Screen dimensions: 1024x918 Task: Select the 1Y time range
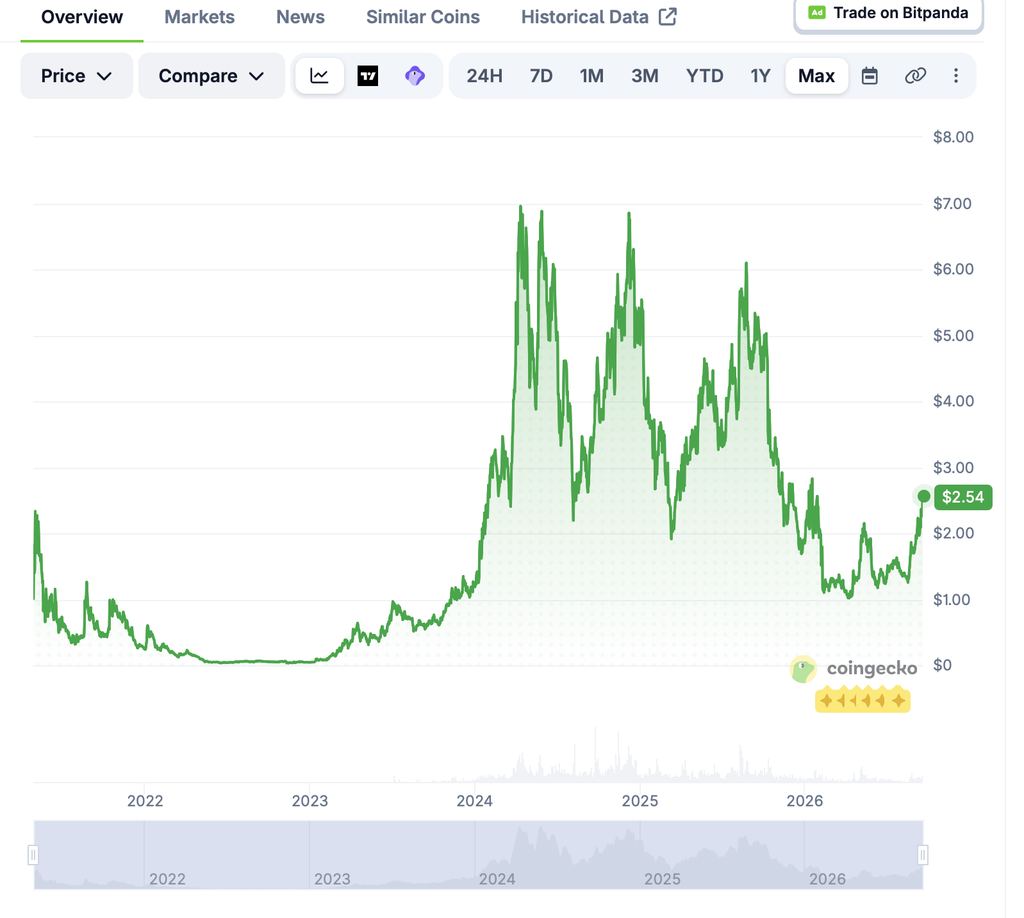click(760, 76)
